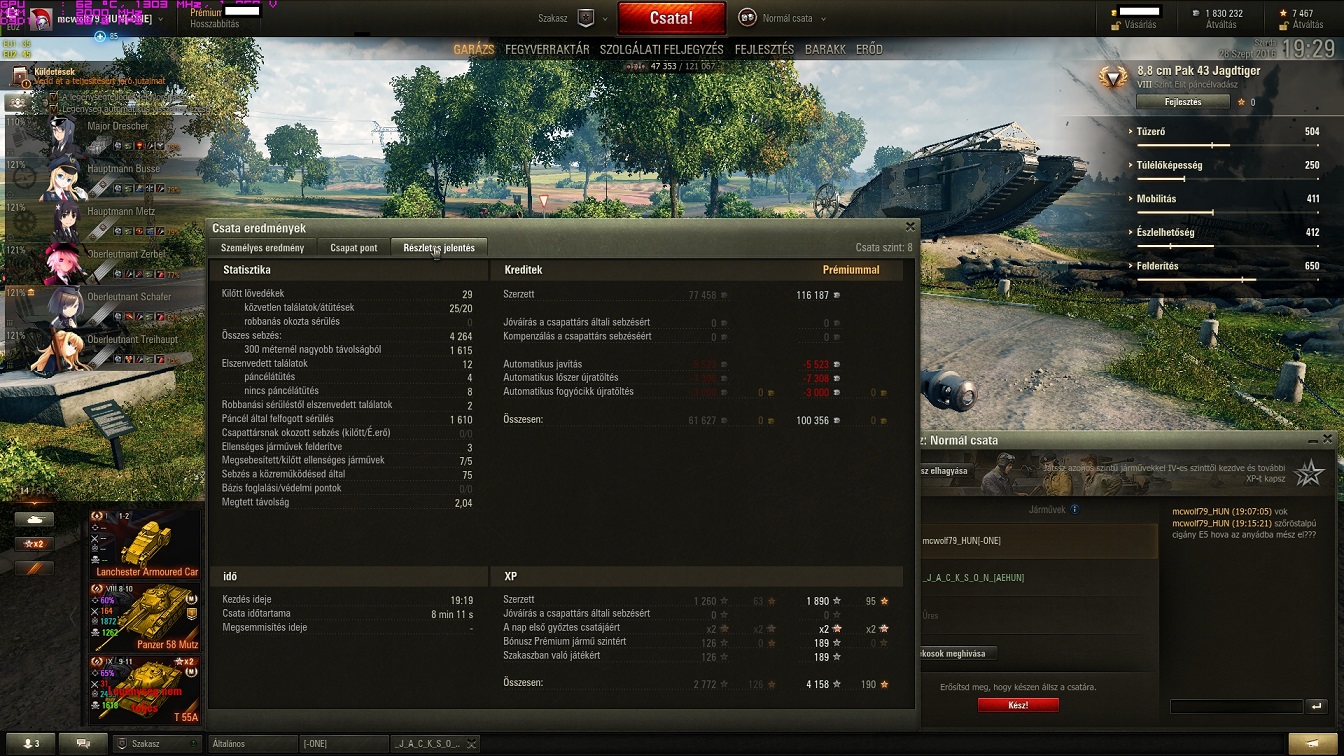The image size is (1344, 756).
Task: Expand the Tüzerő stat section
Action: 1224,131
